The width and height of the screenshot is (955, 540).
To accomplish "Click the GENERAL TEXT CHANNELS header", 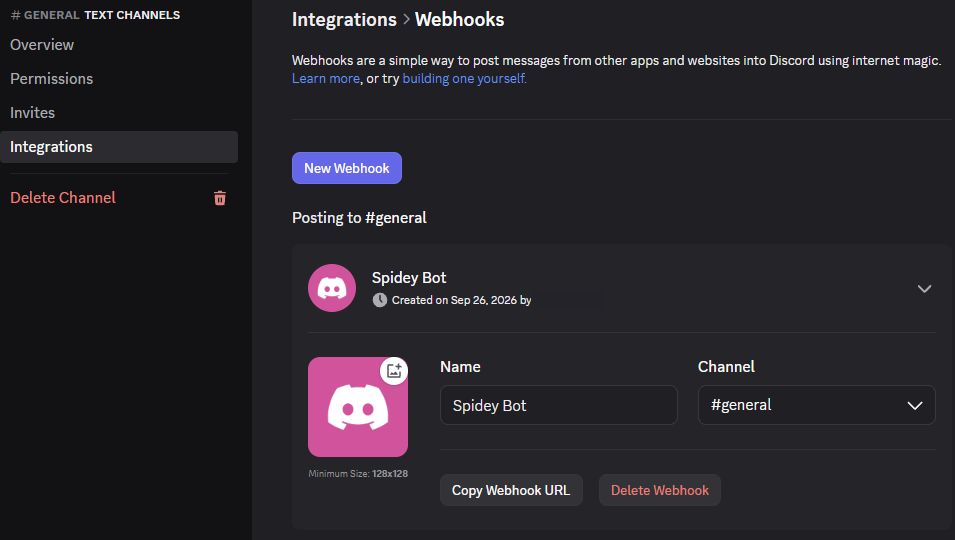I will click(96, 15).
